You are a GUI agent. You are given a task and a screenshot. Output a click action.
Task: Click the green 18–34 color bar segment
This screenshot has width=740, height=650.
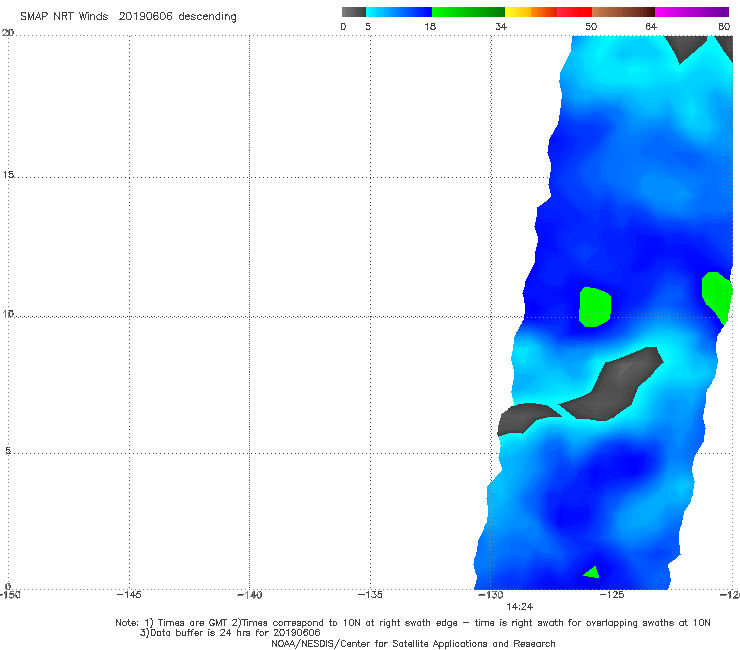(468, 12)
